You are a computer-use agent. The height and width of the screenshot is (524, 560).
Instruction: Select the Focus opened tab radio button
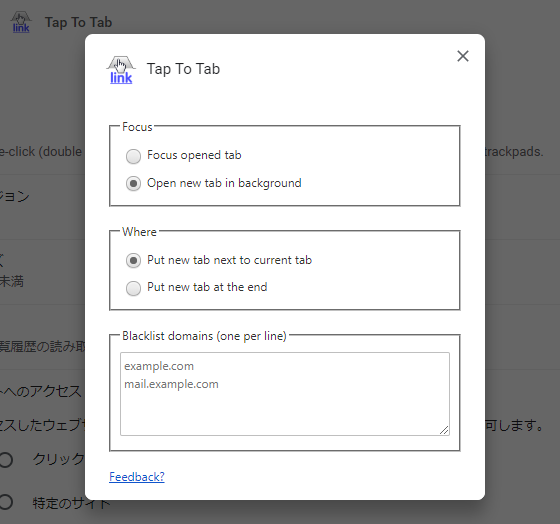133,156
